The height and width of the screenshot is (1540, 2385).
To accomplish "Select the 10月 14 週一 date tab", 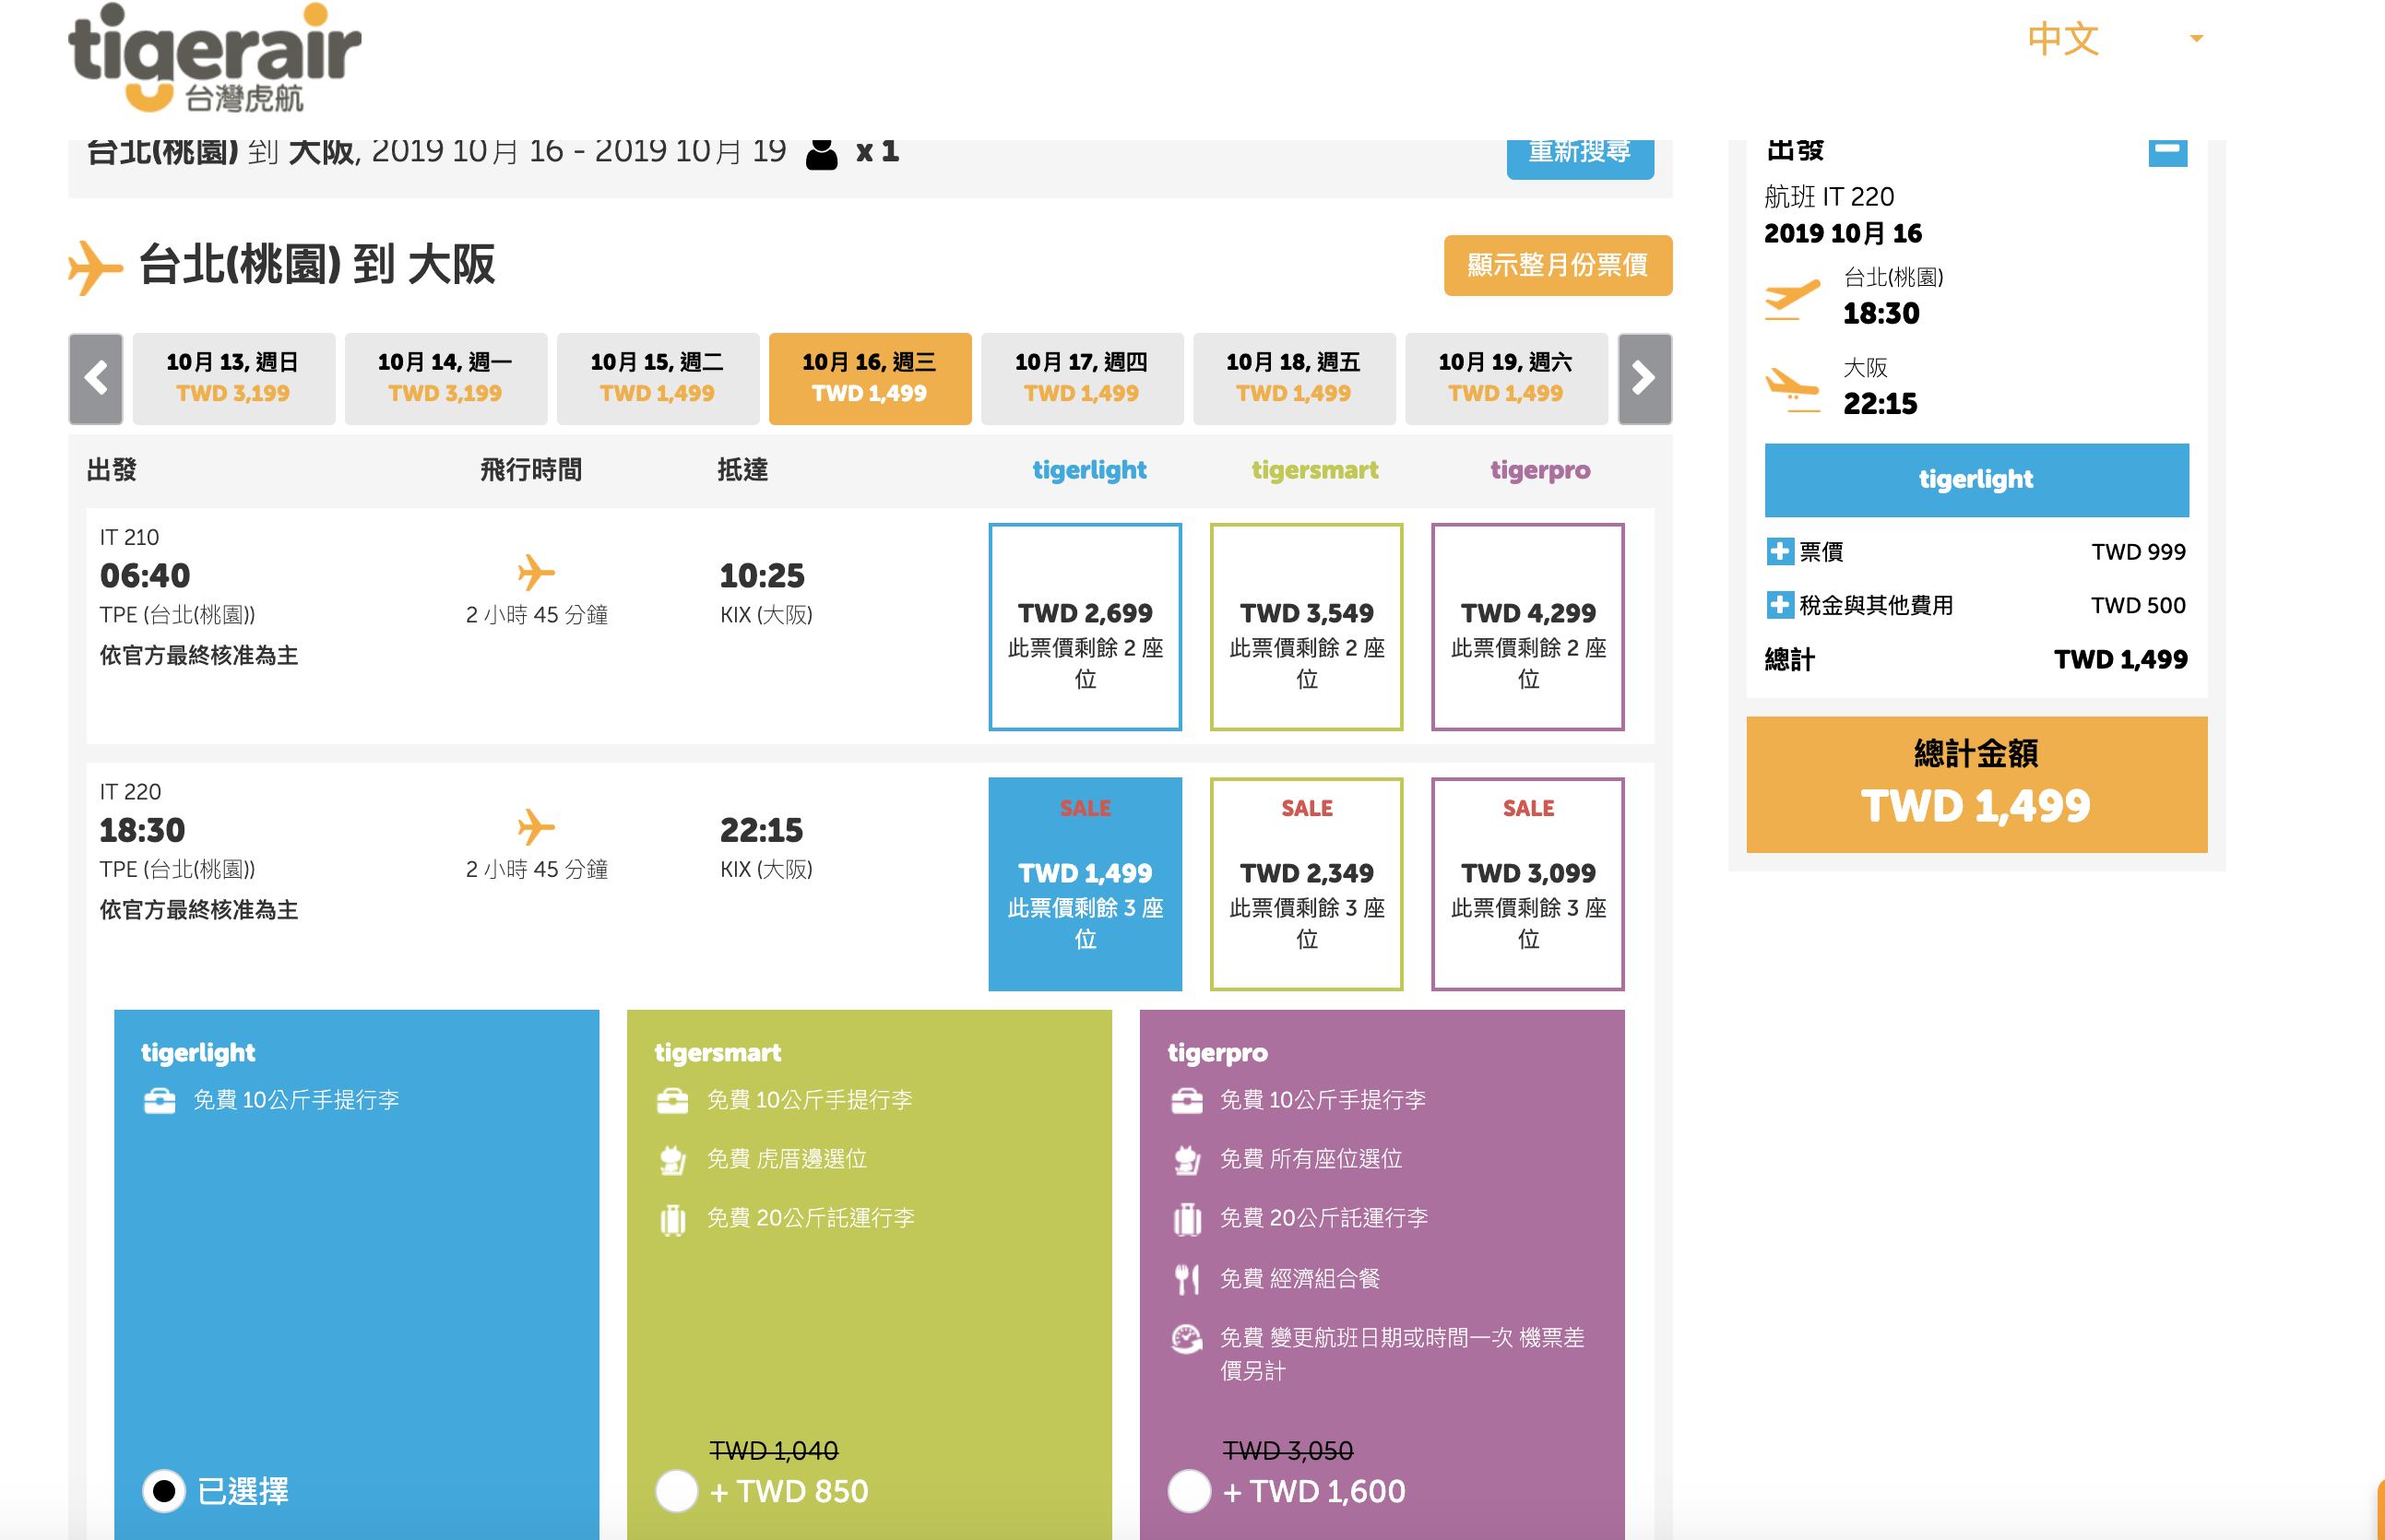I will pyautogui.click(x=445, y=379).
